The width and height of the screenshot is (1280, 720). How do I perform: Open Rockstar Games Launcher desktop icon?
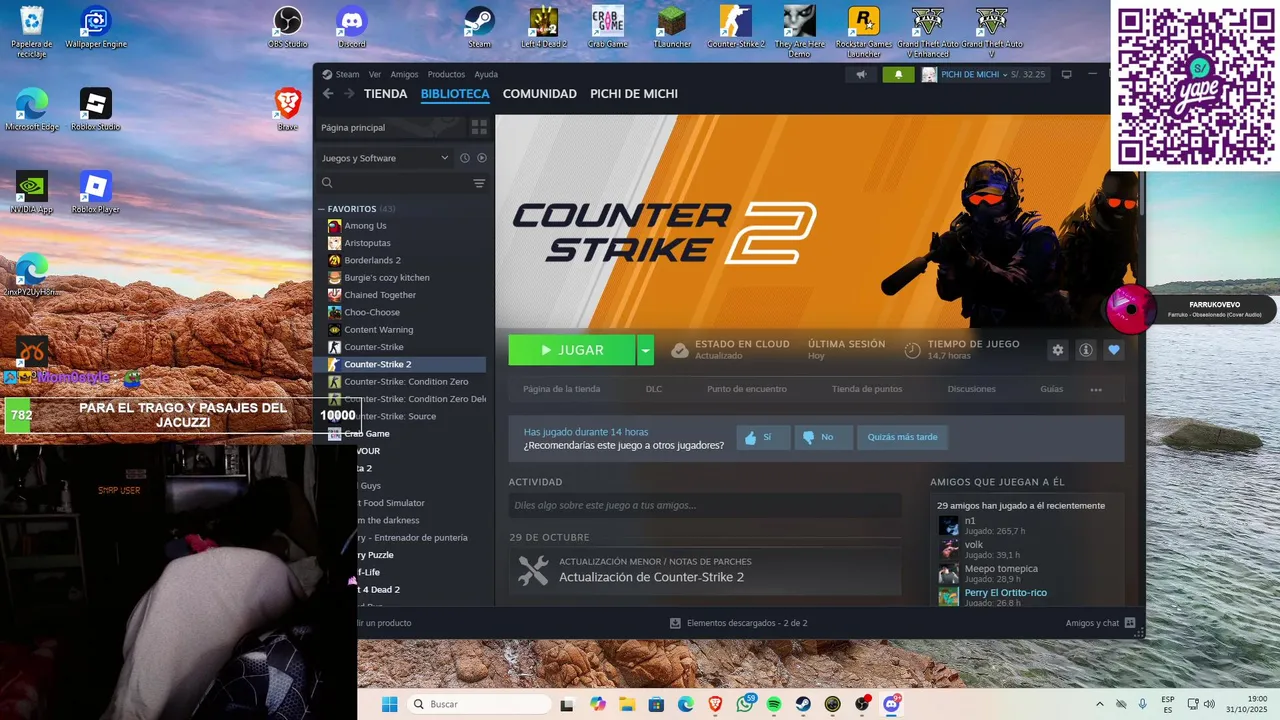click(864, 32)
